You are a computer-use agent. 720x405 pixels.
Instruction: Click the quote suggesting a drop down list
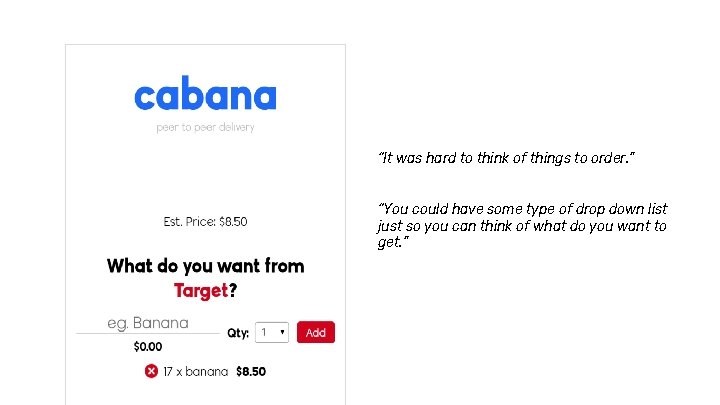(x=522, y=225)
